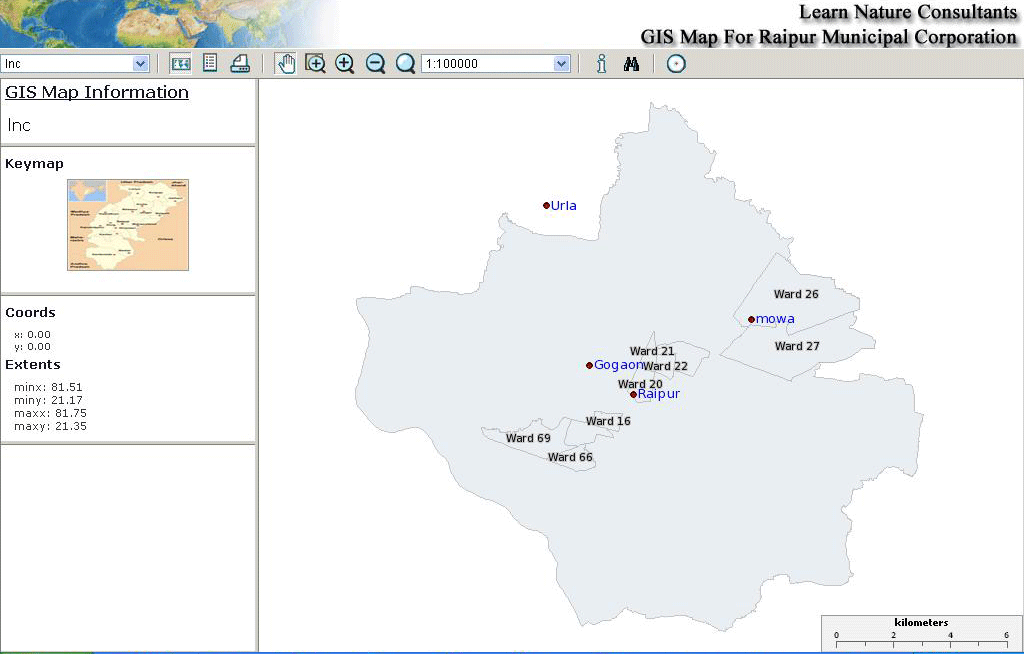The width and height of the screenshot is (1024, 654).
Task: Click the compass circle icon
Action: (x=676, y=63)
